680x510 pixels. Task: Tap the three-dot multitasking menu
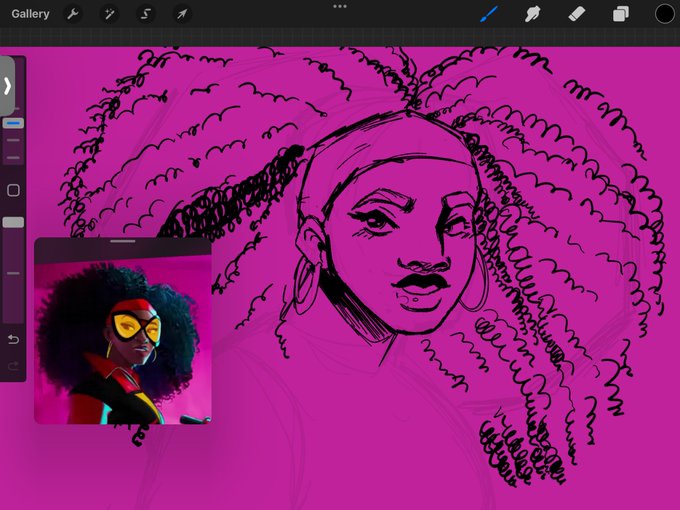(340, 7)
